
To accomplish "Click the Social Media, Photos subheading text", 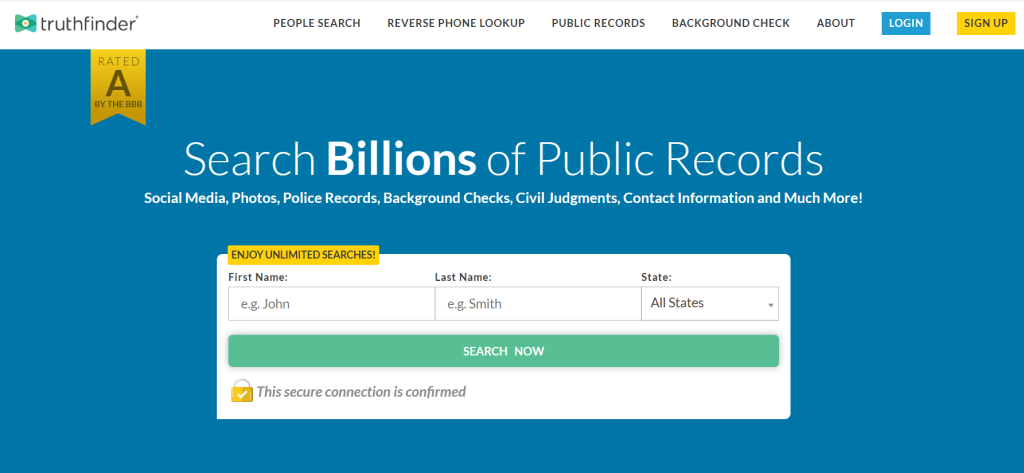I will 503,198.
